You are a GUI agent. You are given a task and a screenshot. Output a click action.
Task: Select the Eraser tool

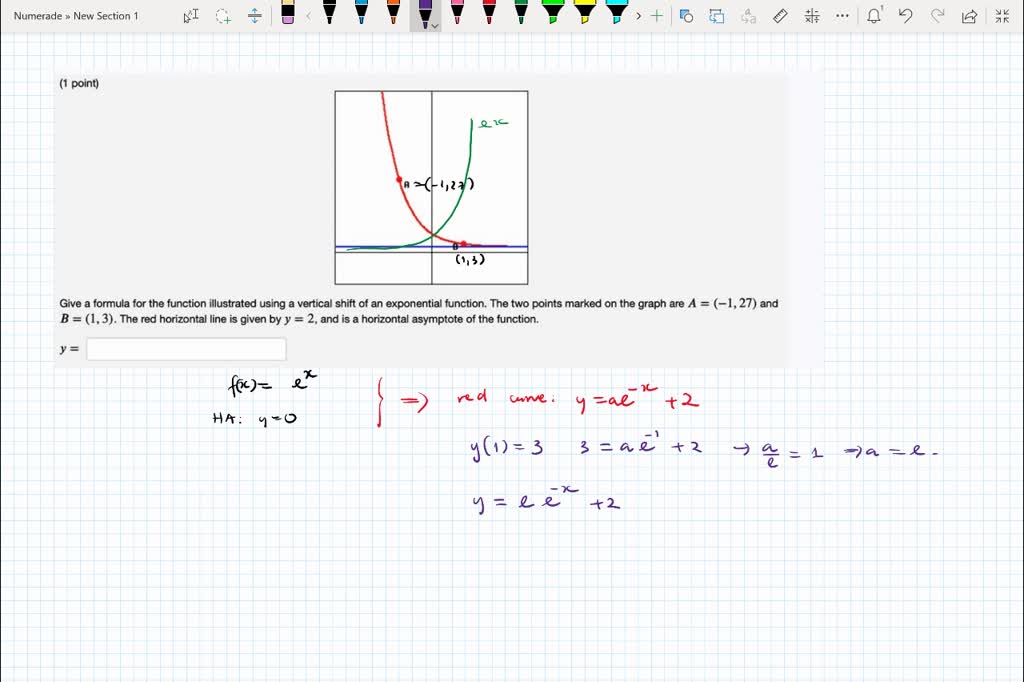click(x=287, y=17)
